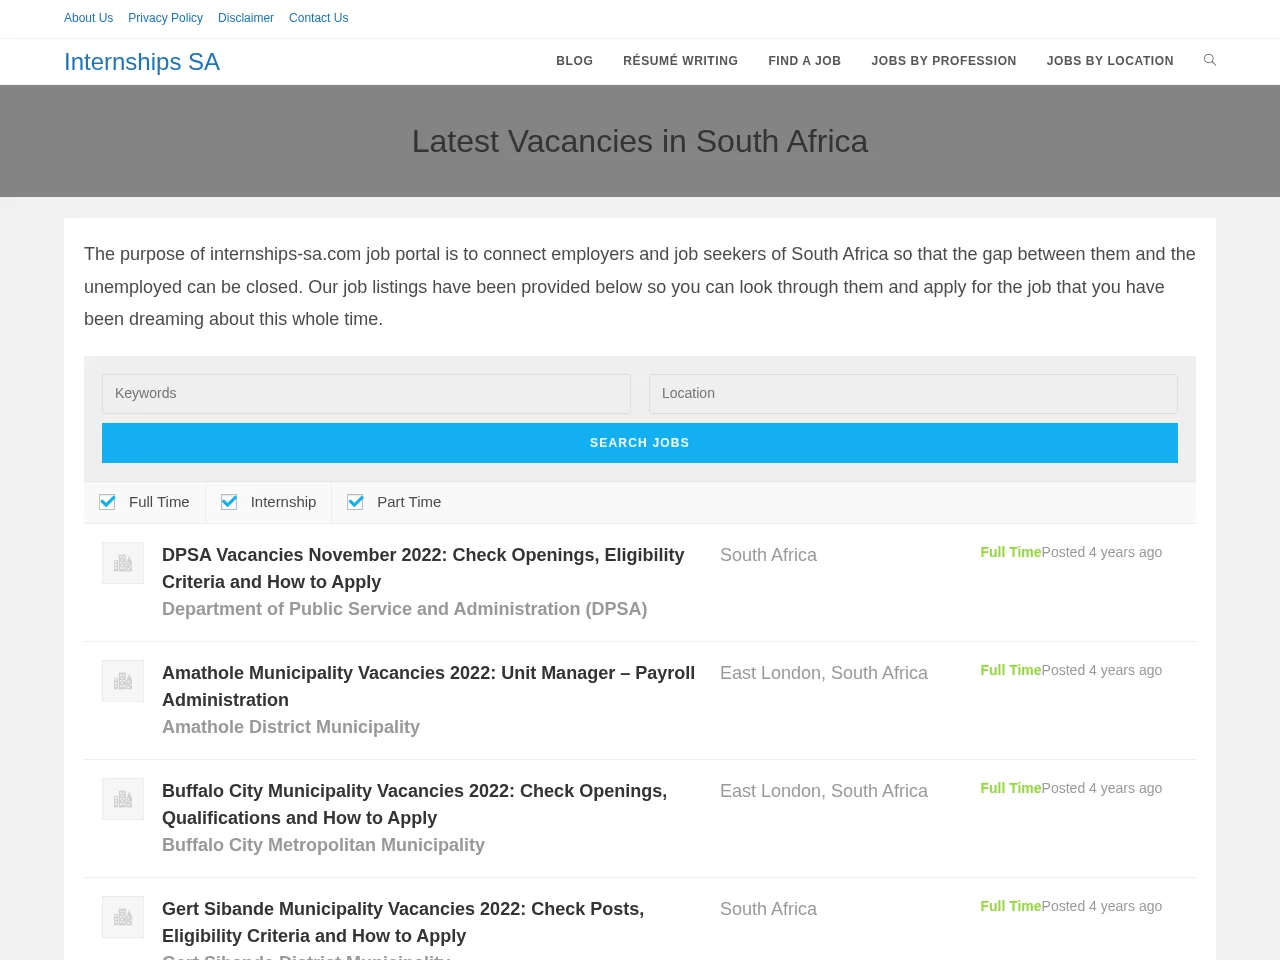Viewport: 1280px width, 960px height.
Task: Open the Disclaimer link
Action: 246,18
